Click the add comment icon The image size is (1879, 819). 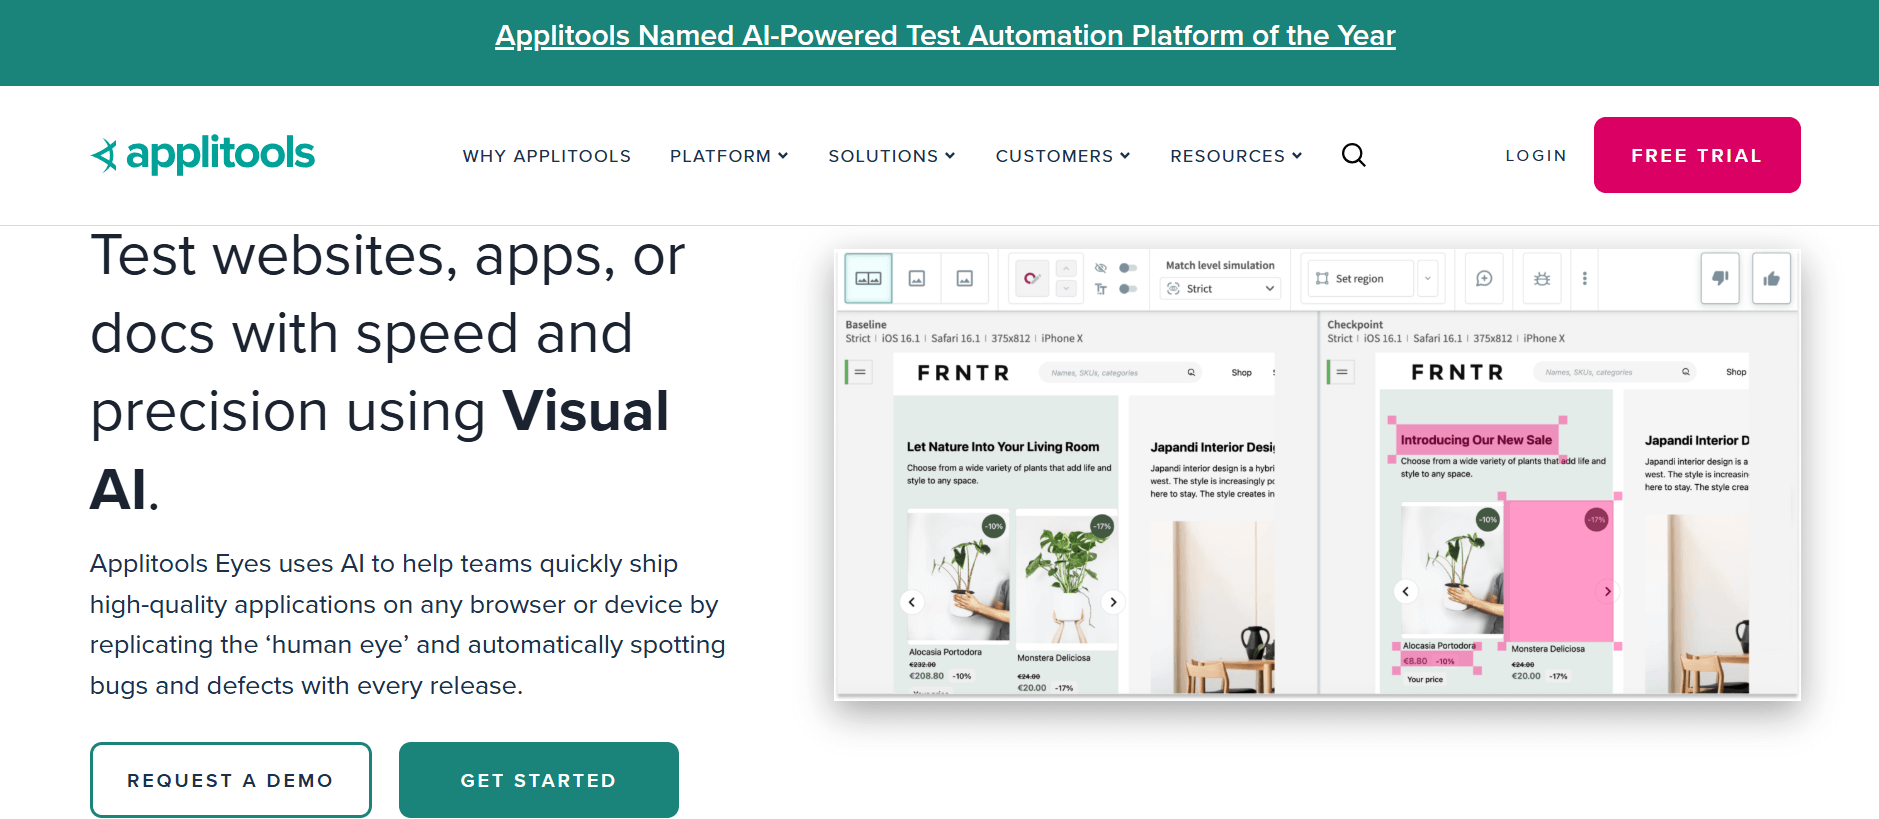[1484, 279]
